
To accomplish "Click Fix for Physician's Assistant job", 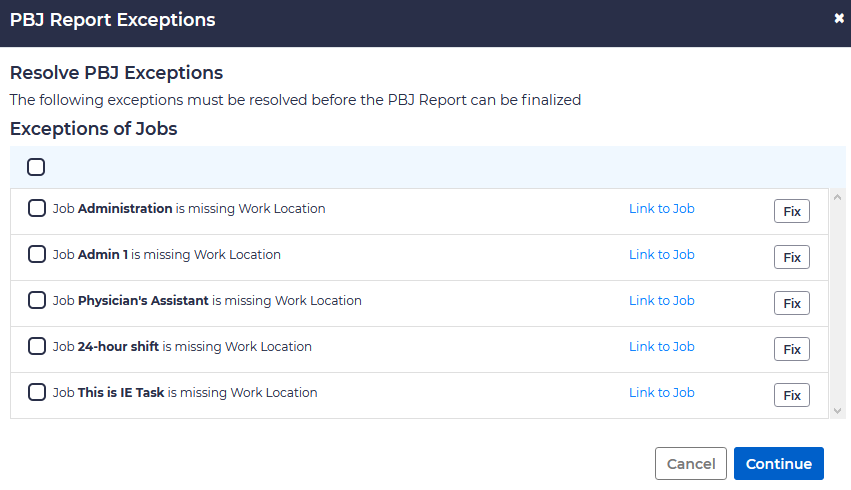I will click(x=791, y=303).
